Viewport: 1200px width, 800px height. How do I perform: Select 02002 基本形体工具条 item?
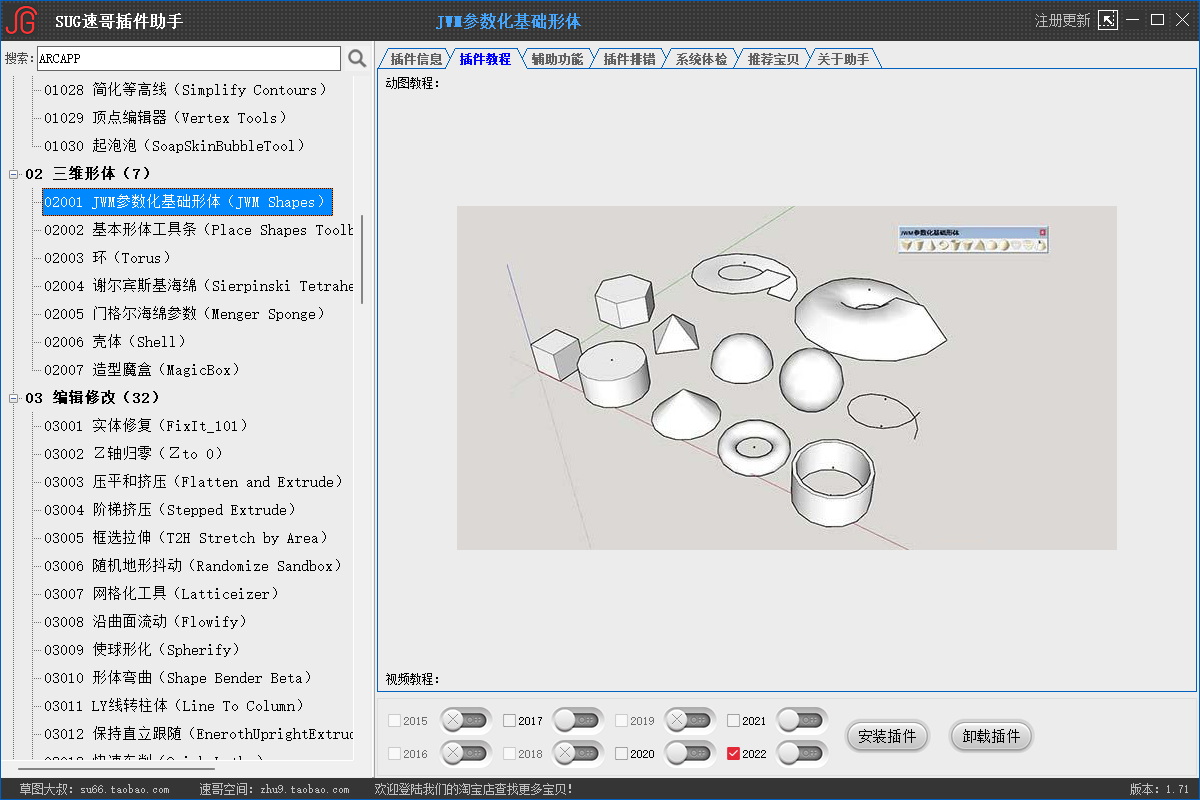(x=198, y=230)
